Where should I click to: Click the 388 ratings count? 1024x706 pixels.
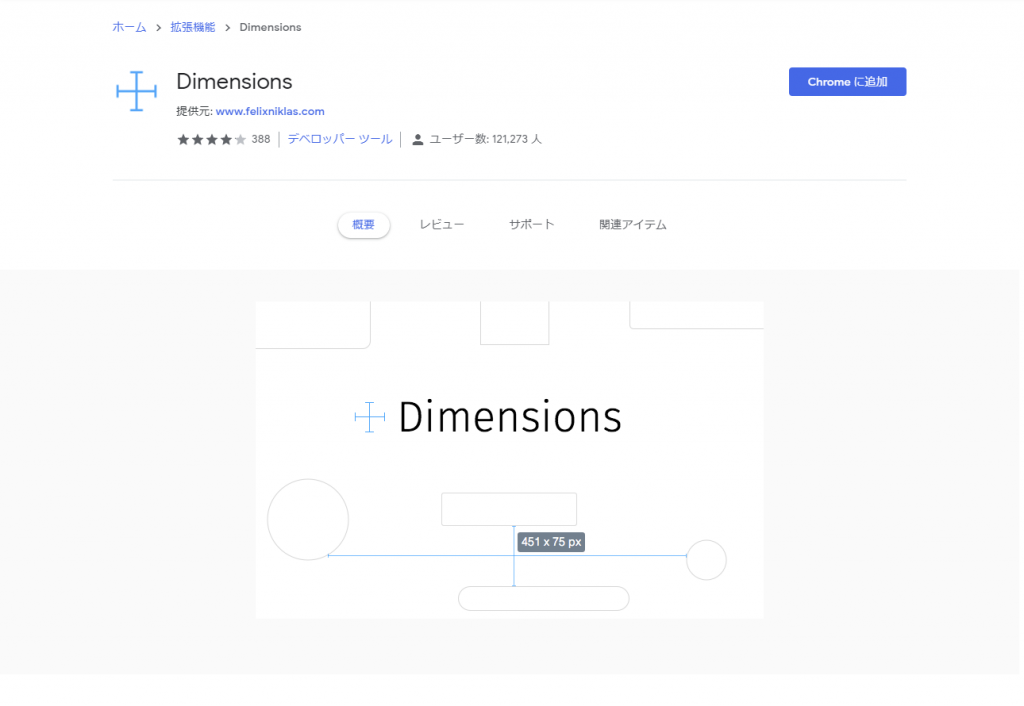pos(261,139)
